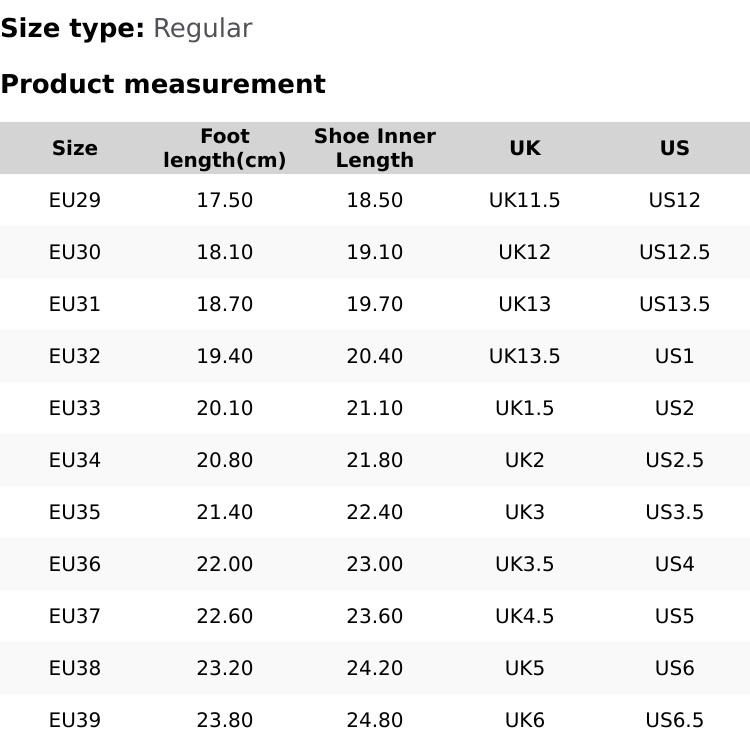
Task: Select the EU32 size row label
Action: click(75, 356)
